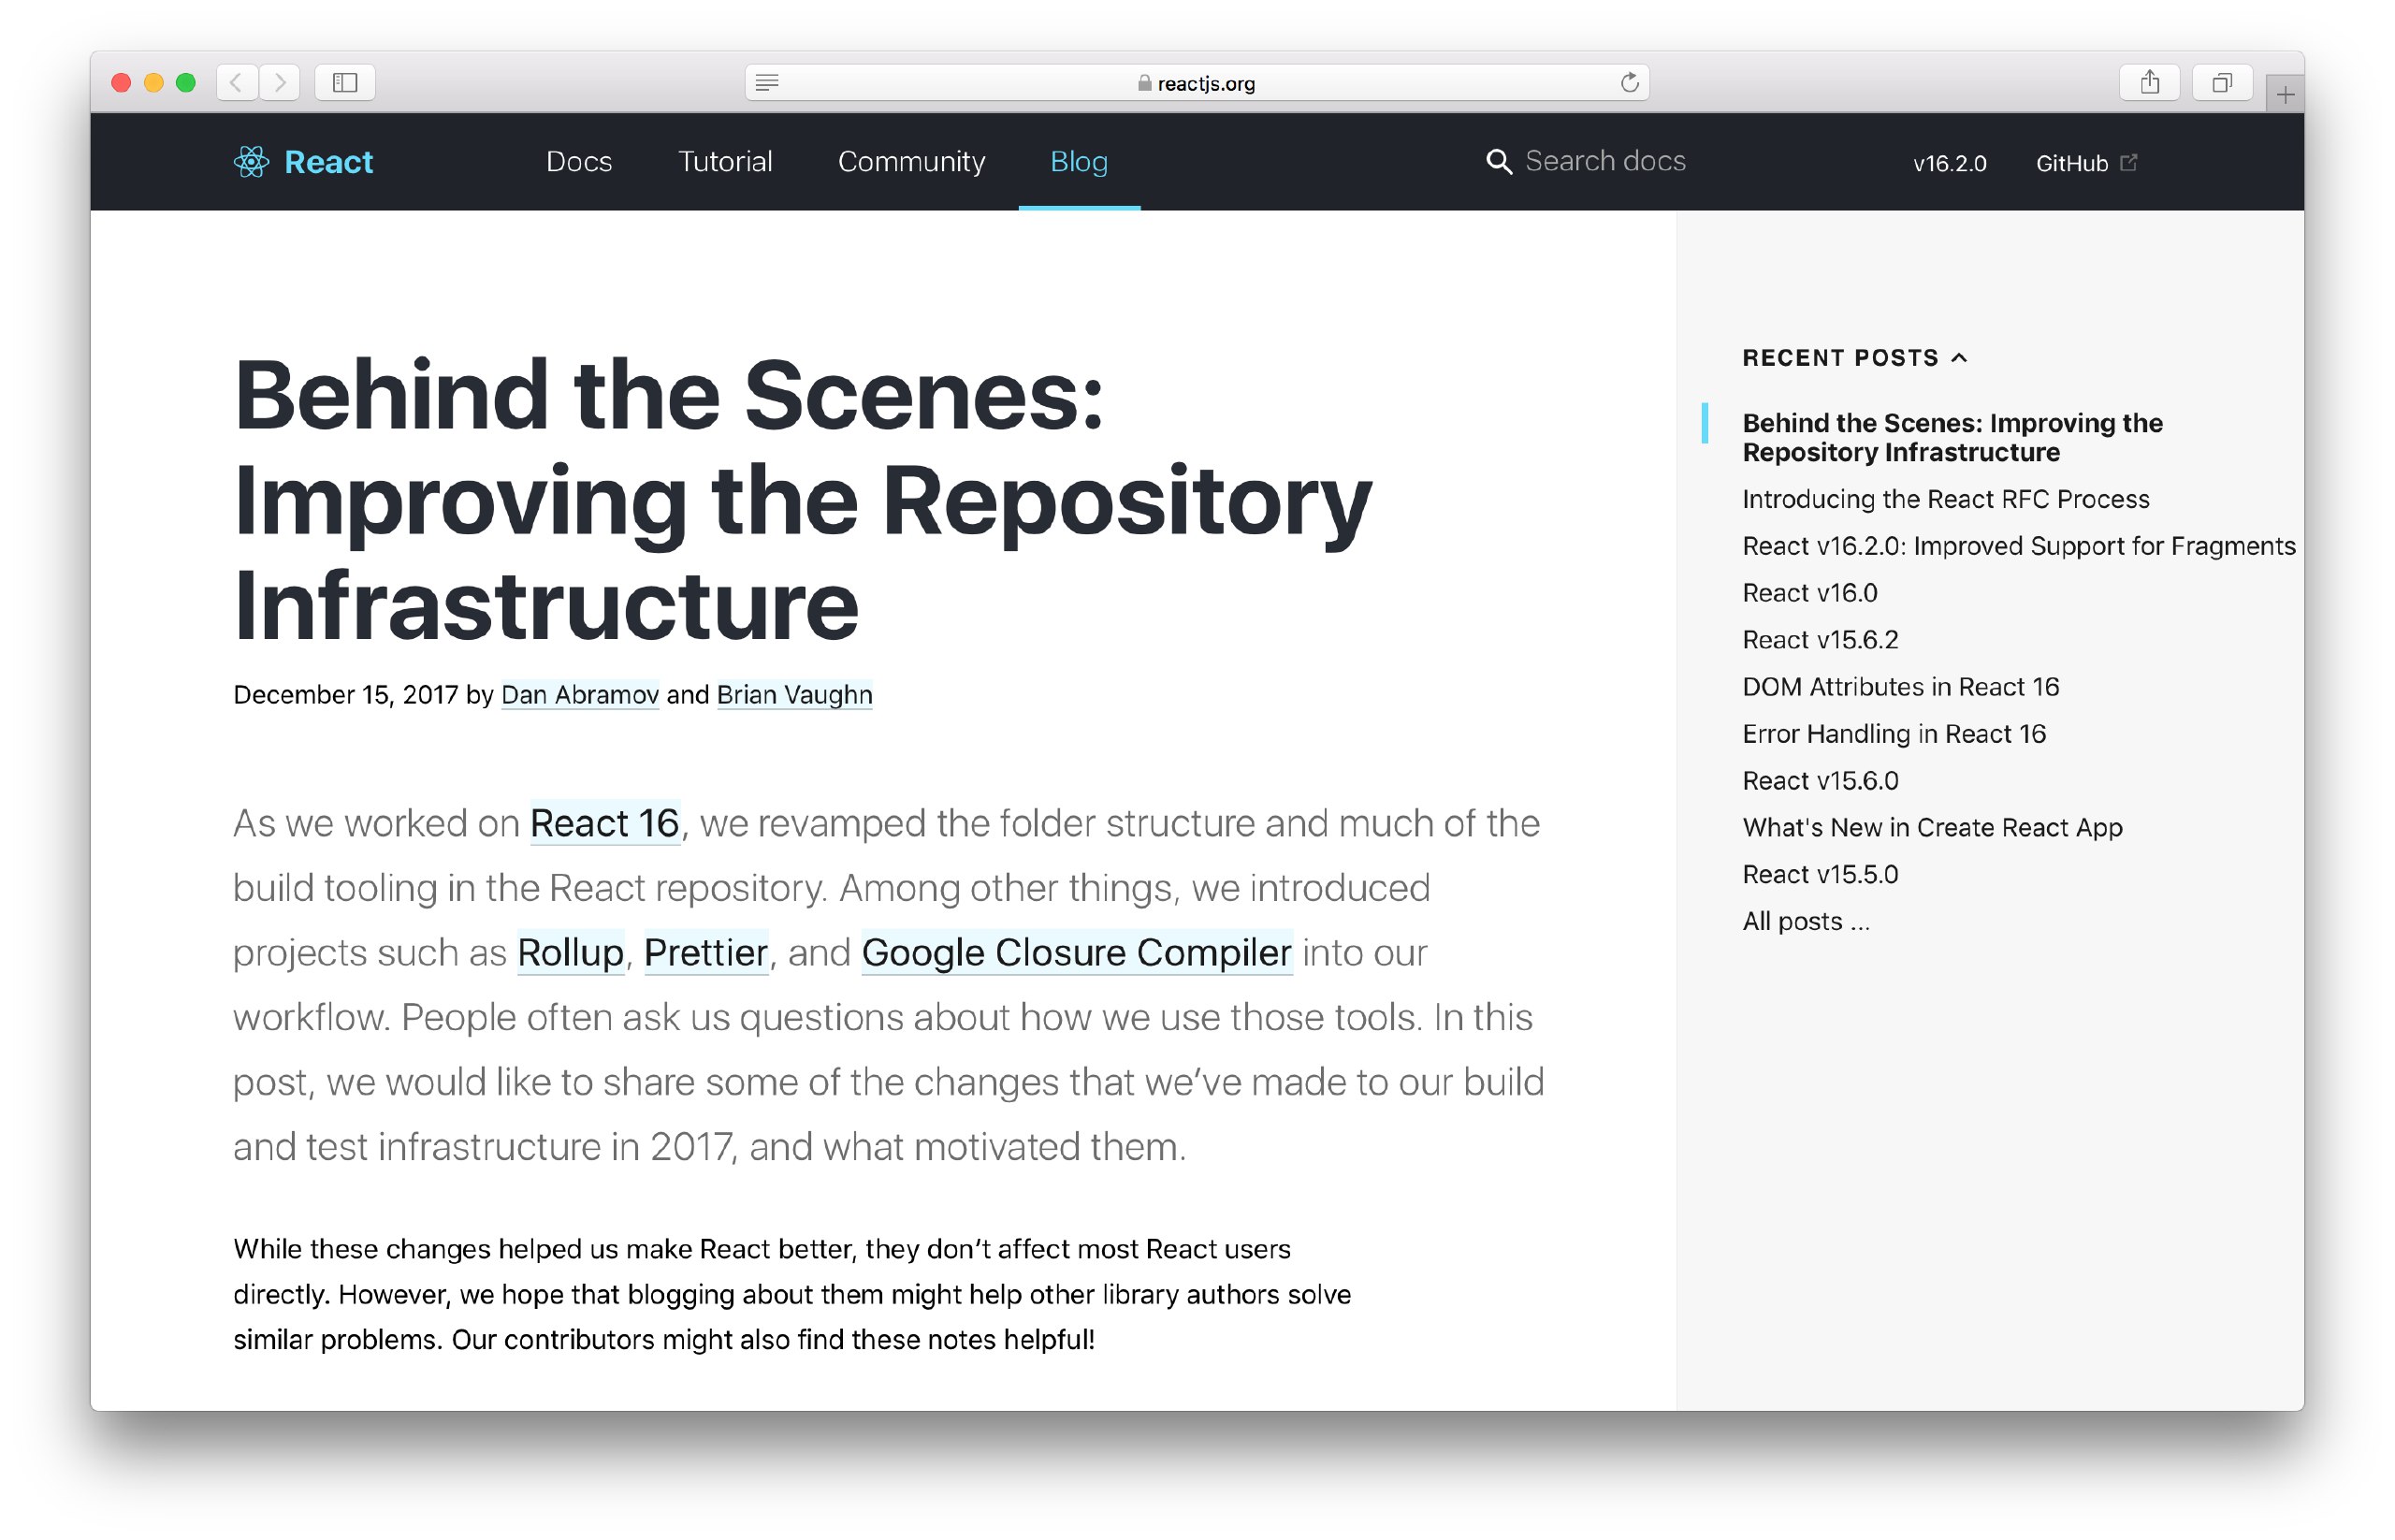Open the React v15.6.0 post
The image size is (2395, 1540).
click(1819, 781)
